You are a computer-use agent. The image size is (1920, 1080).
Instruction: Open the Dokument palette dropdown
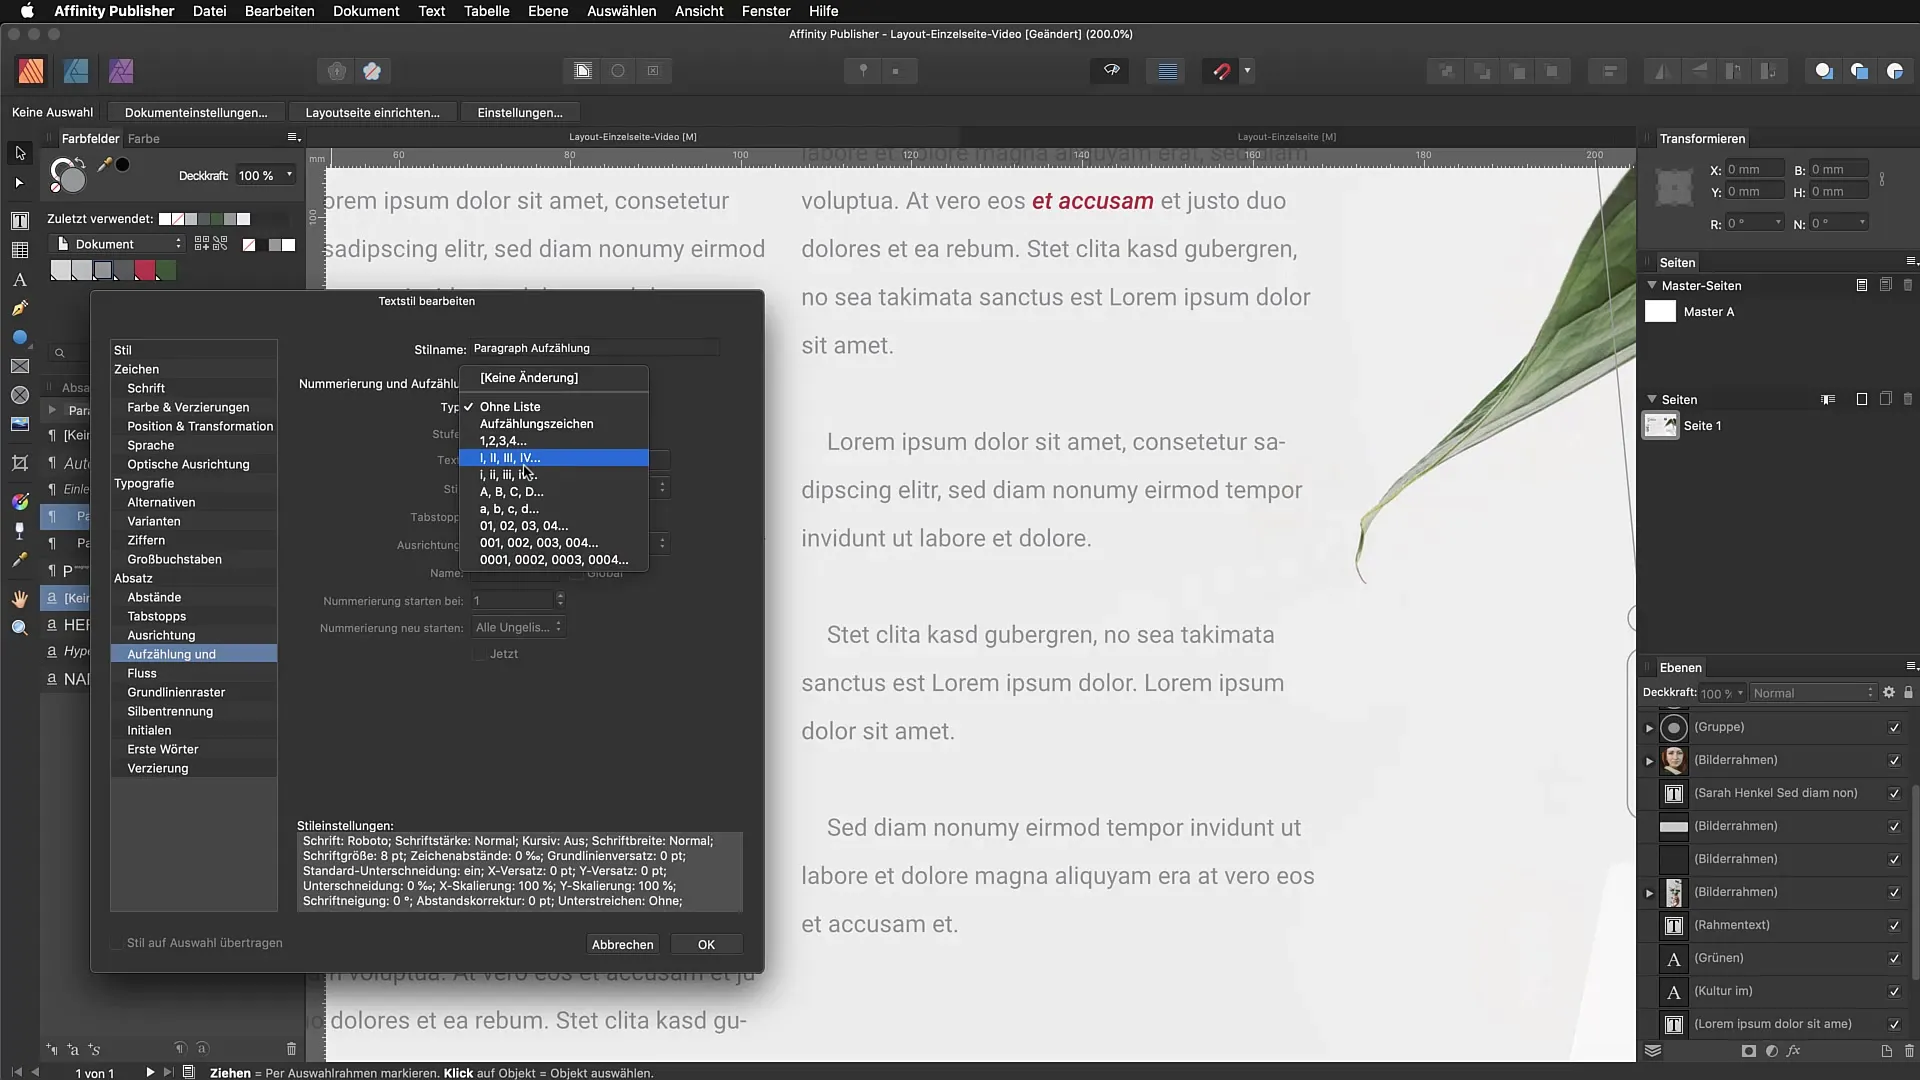pyautogui.click(x=119, y=244)
